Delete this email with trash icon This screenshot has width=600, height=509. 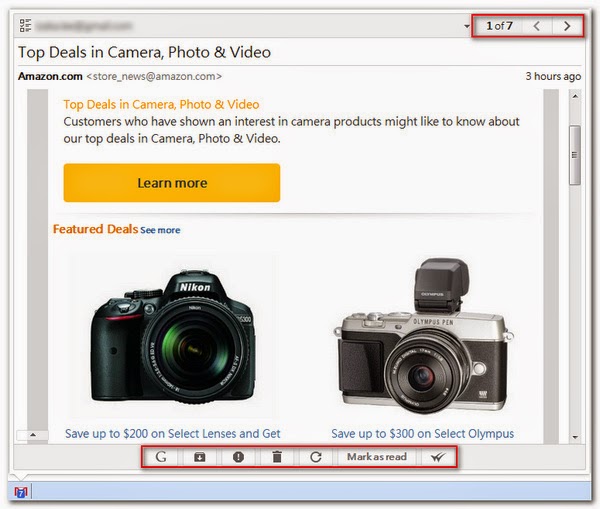277,457
